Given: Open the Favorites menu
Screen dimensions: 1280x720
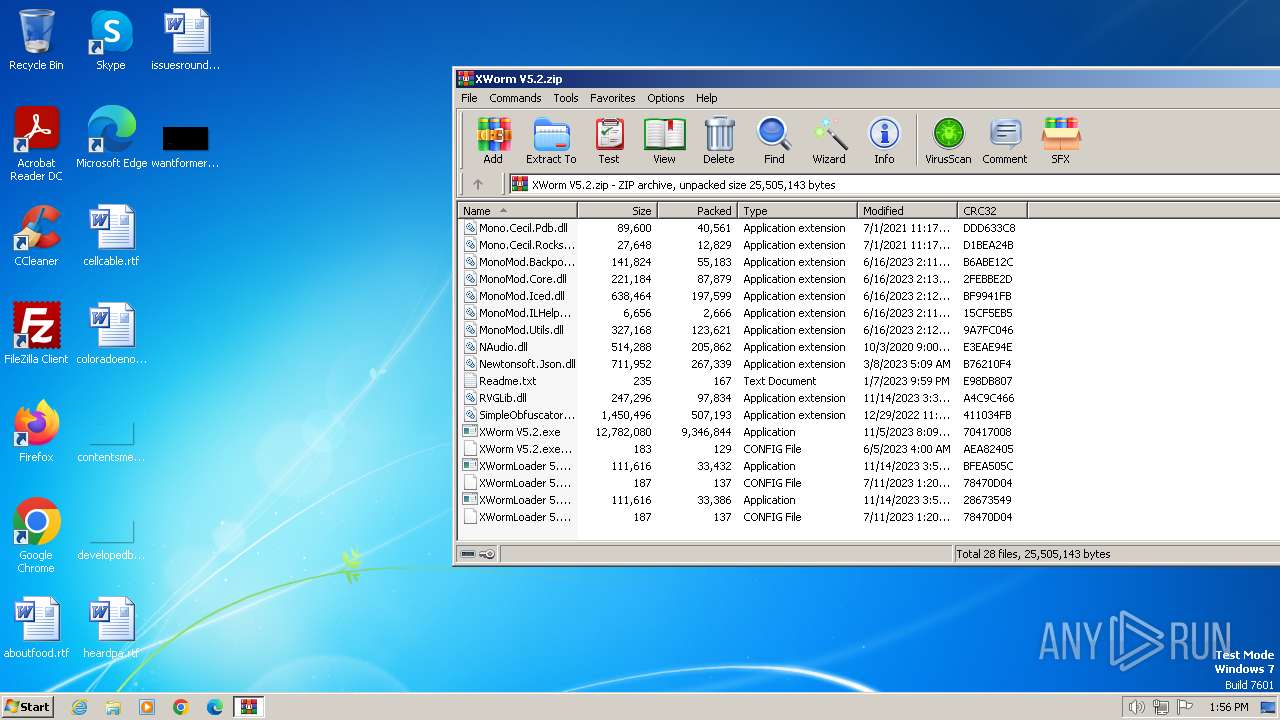Looking at the screenshot, I should (612, 98).
